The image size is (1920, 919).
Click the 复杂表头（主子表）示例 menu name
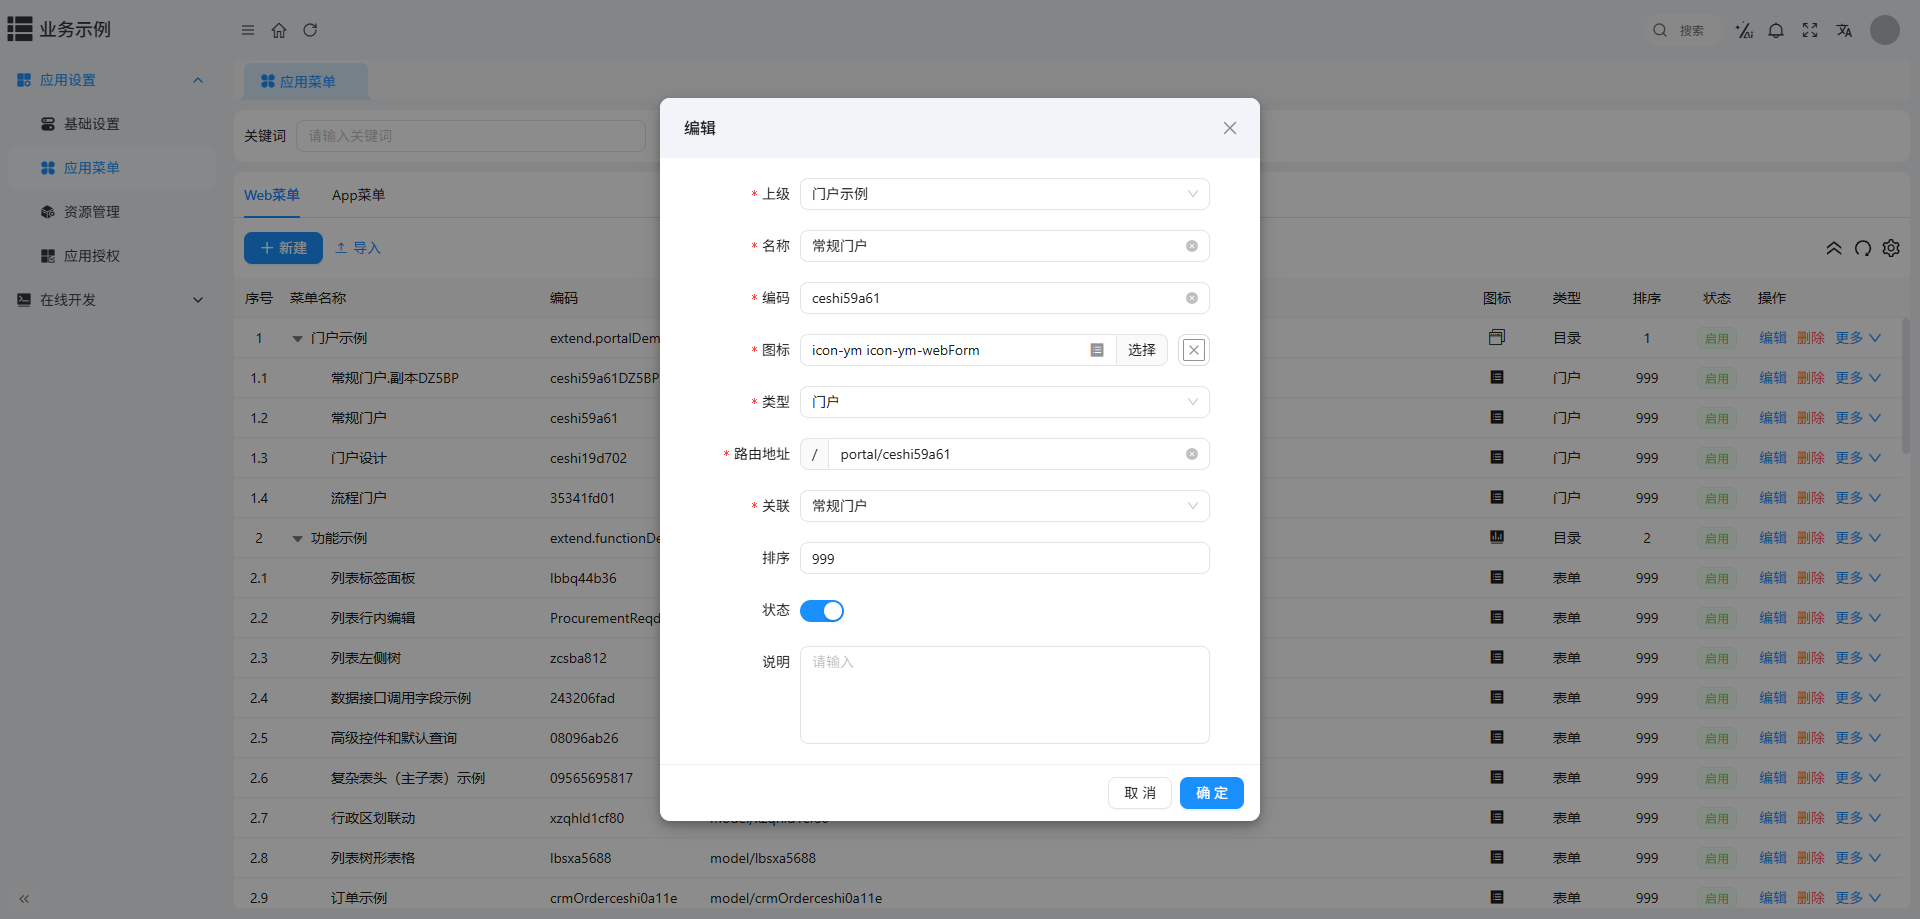(408, 778)
